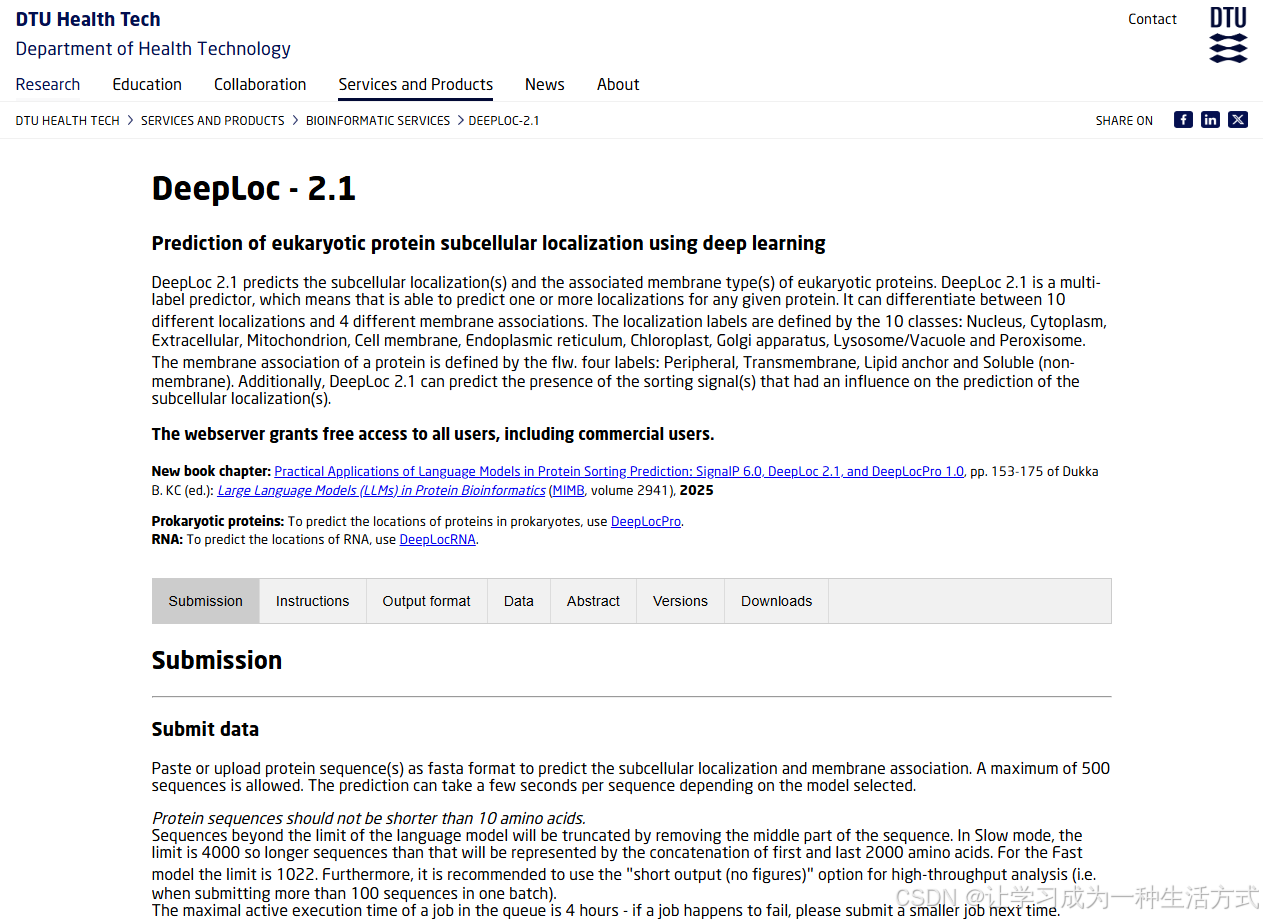Screen dimensions: 1263x919
Task: Open the Versions tab
Action: click(x=680, y=601)
